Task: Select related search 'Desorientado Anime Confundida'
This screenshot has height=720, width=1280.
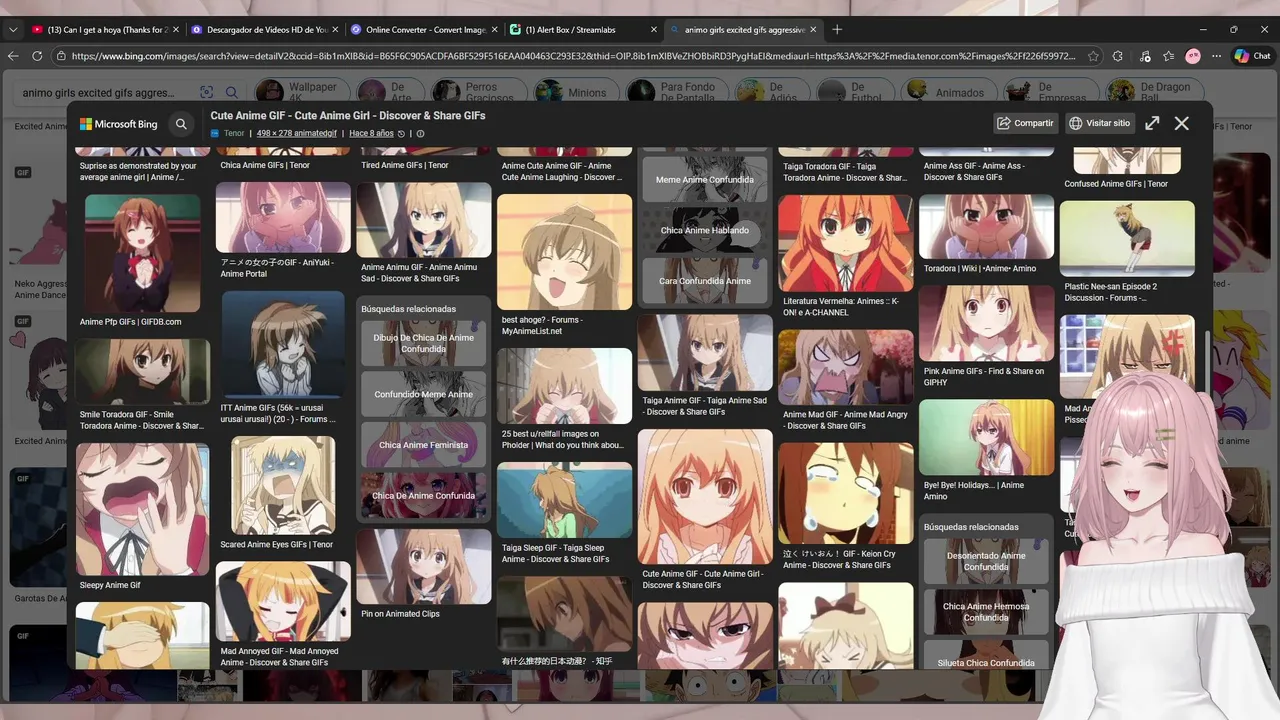Action: click(x=986, y=561)
